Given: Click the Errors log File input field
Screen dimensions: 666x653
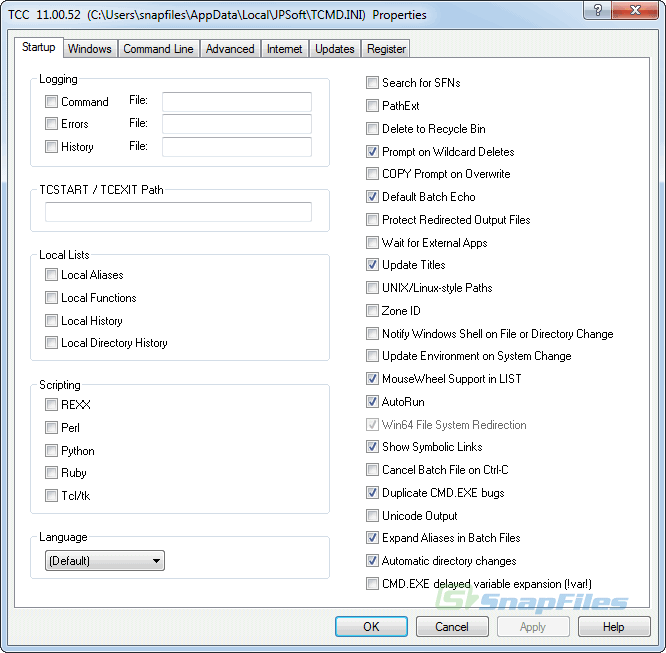Looking at the screenshot, I should (x=237, y=124).
